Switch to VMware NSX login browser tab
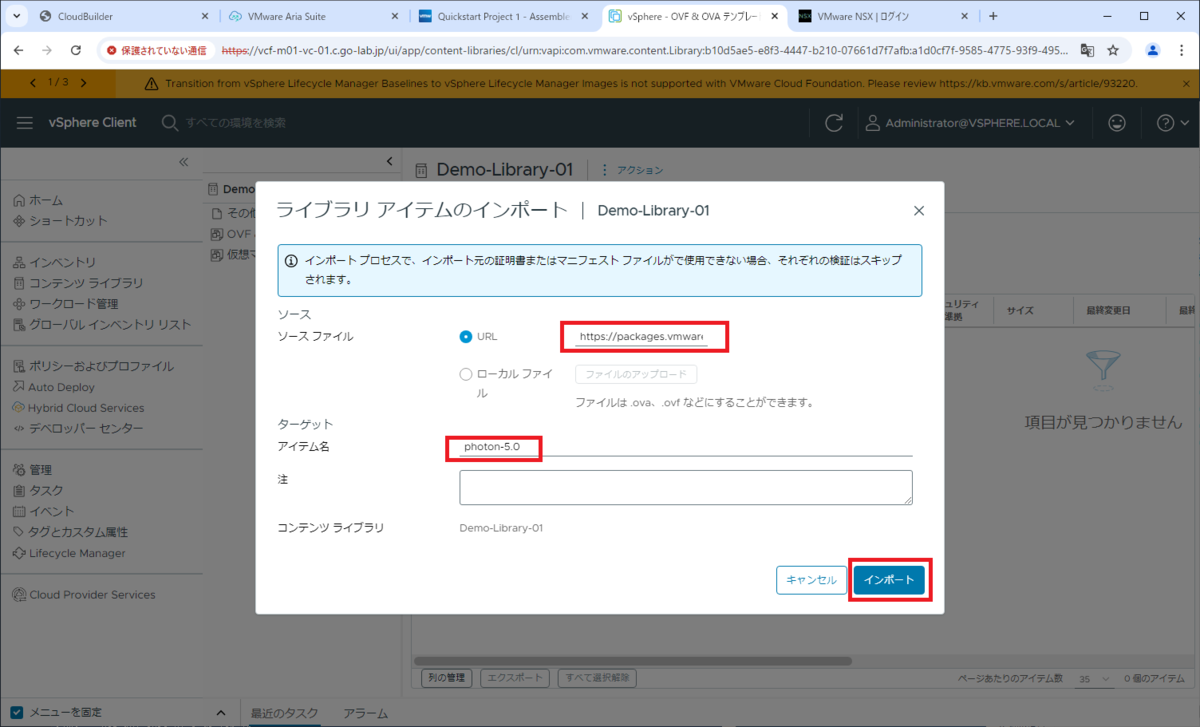This screenshot has width=1200, height=727. pyautogui.click(x=884, y=16)
